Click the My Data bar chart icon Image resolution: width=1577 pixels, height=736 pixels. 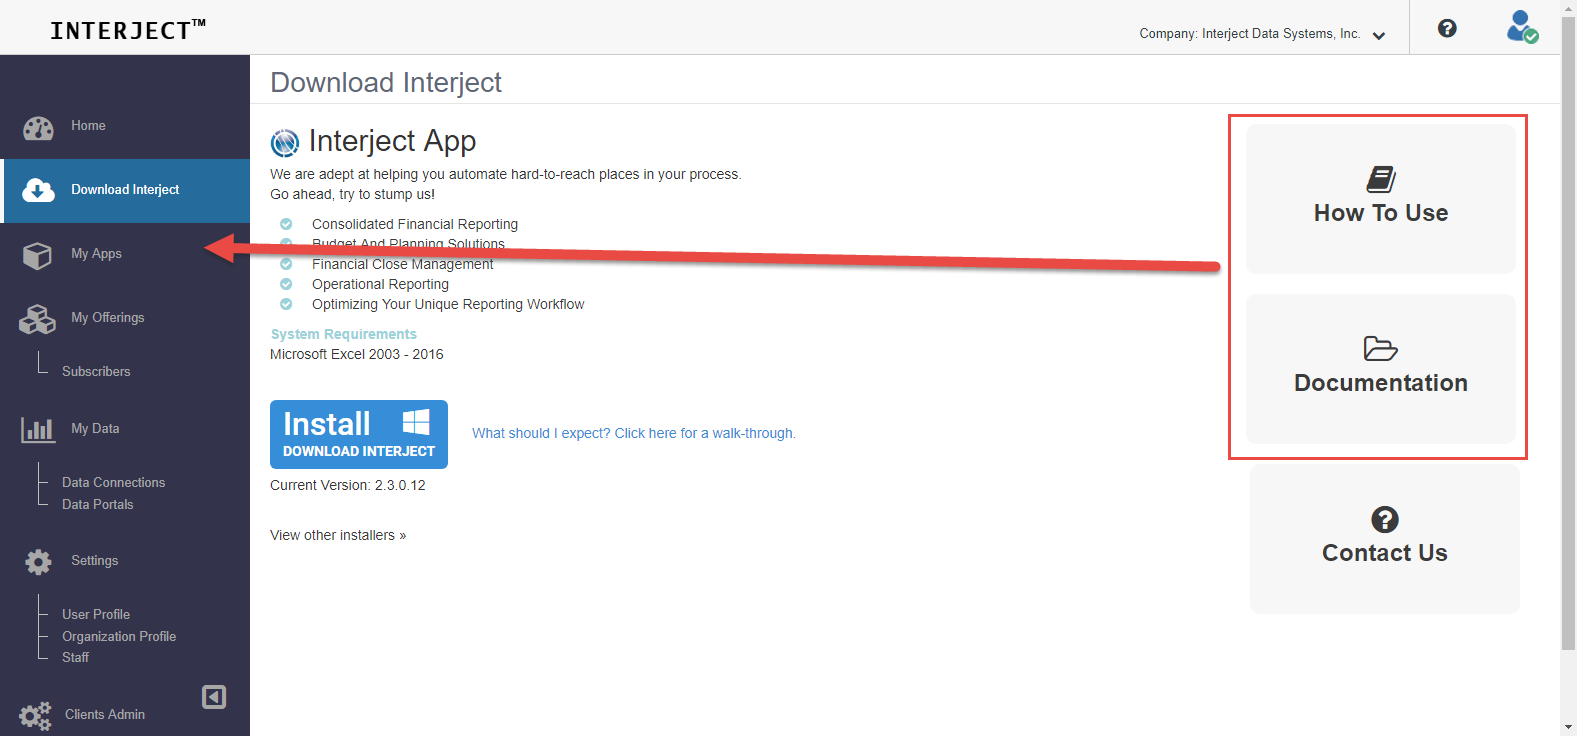(x=38, y=430)
